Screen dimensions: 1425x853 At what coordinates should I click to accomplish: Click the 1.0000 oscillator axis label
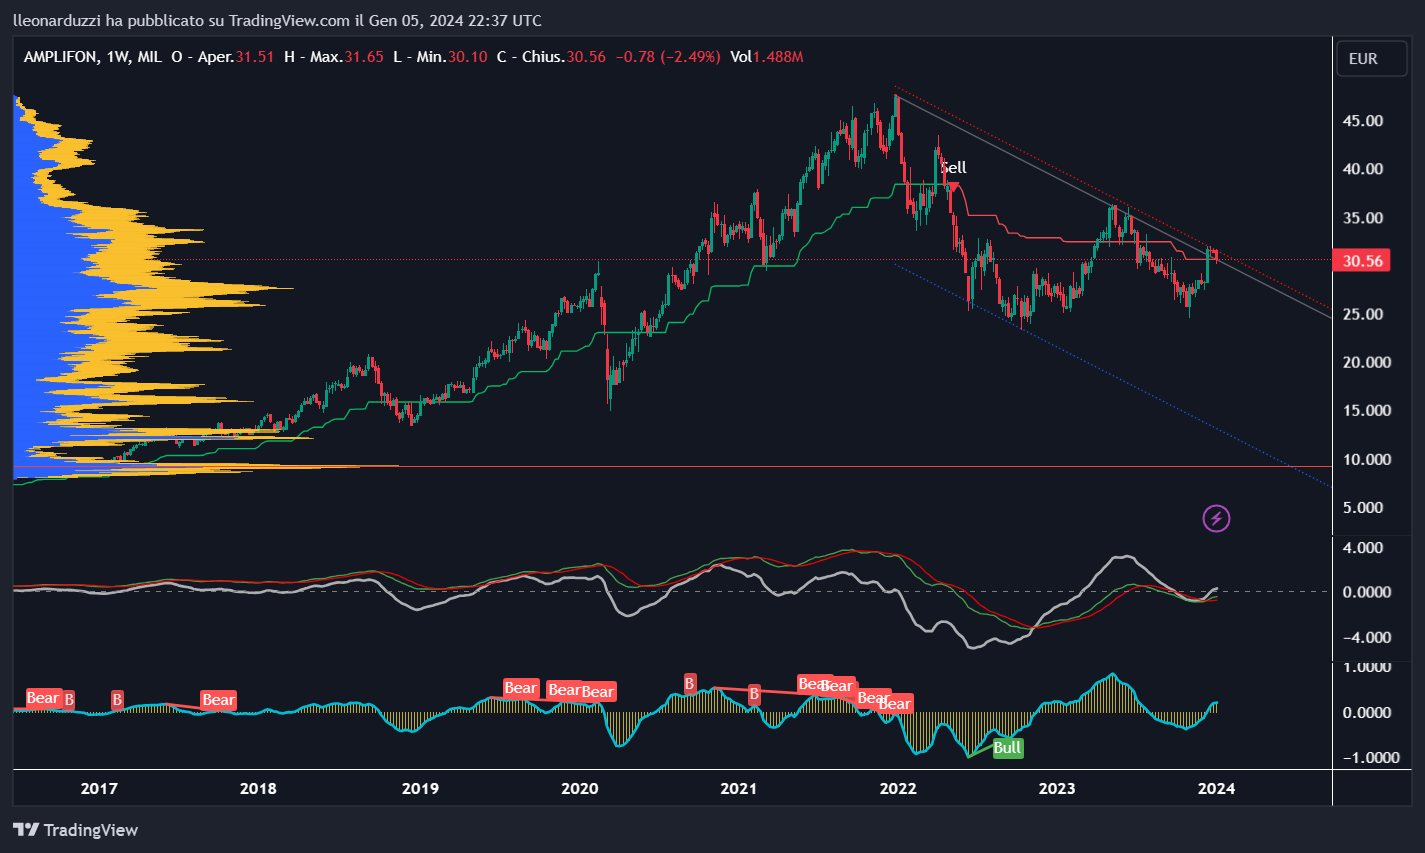tap(1367, 667)
